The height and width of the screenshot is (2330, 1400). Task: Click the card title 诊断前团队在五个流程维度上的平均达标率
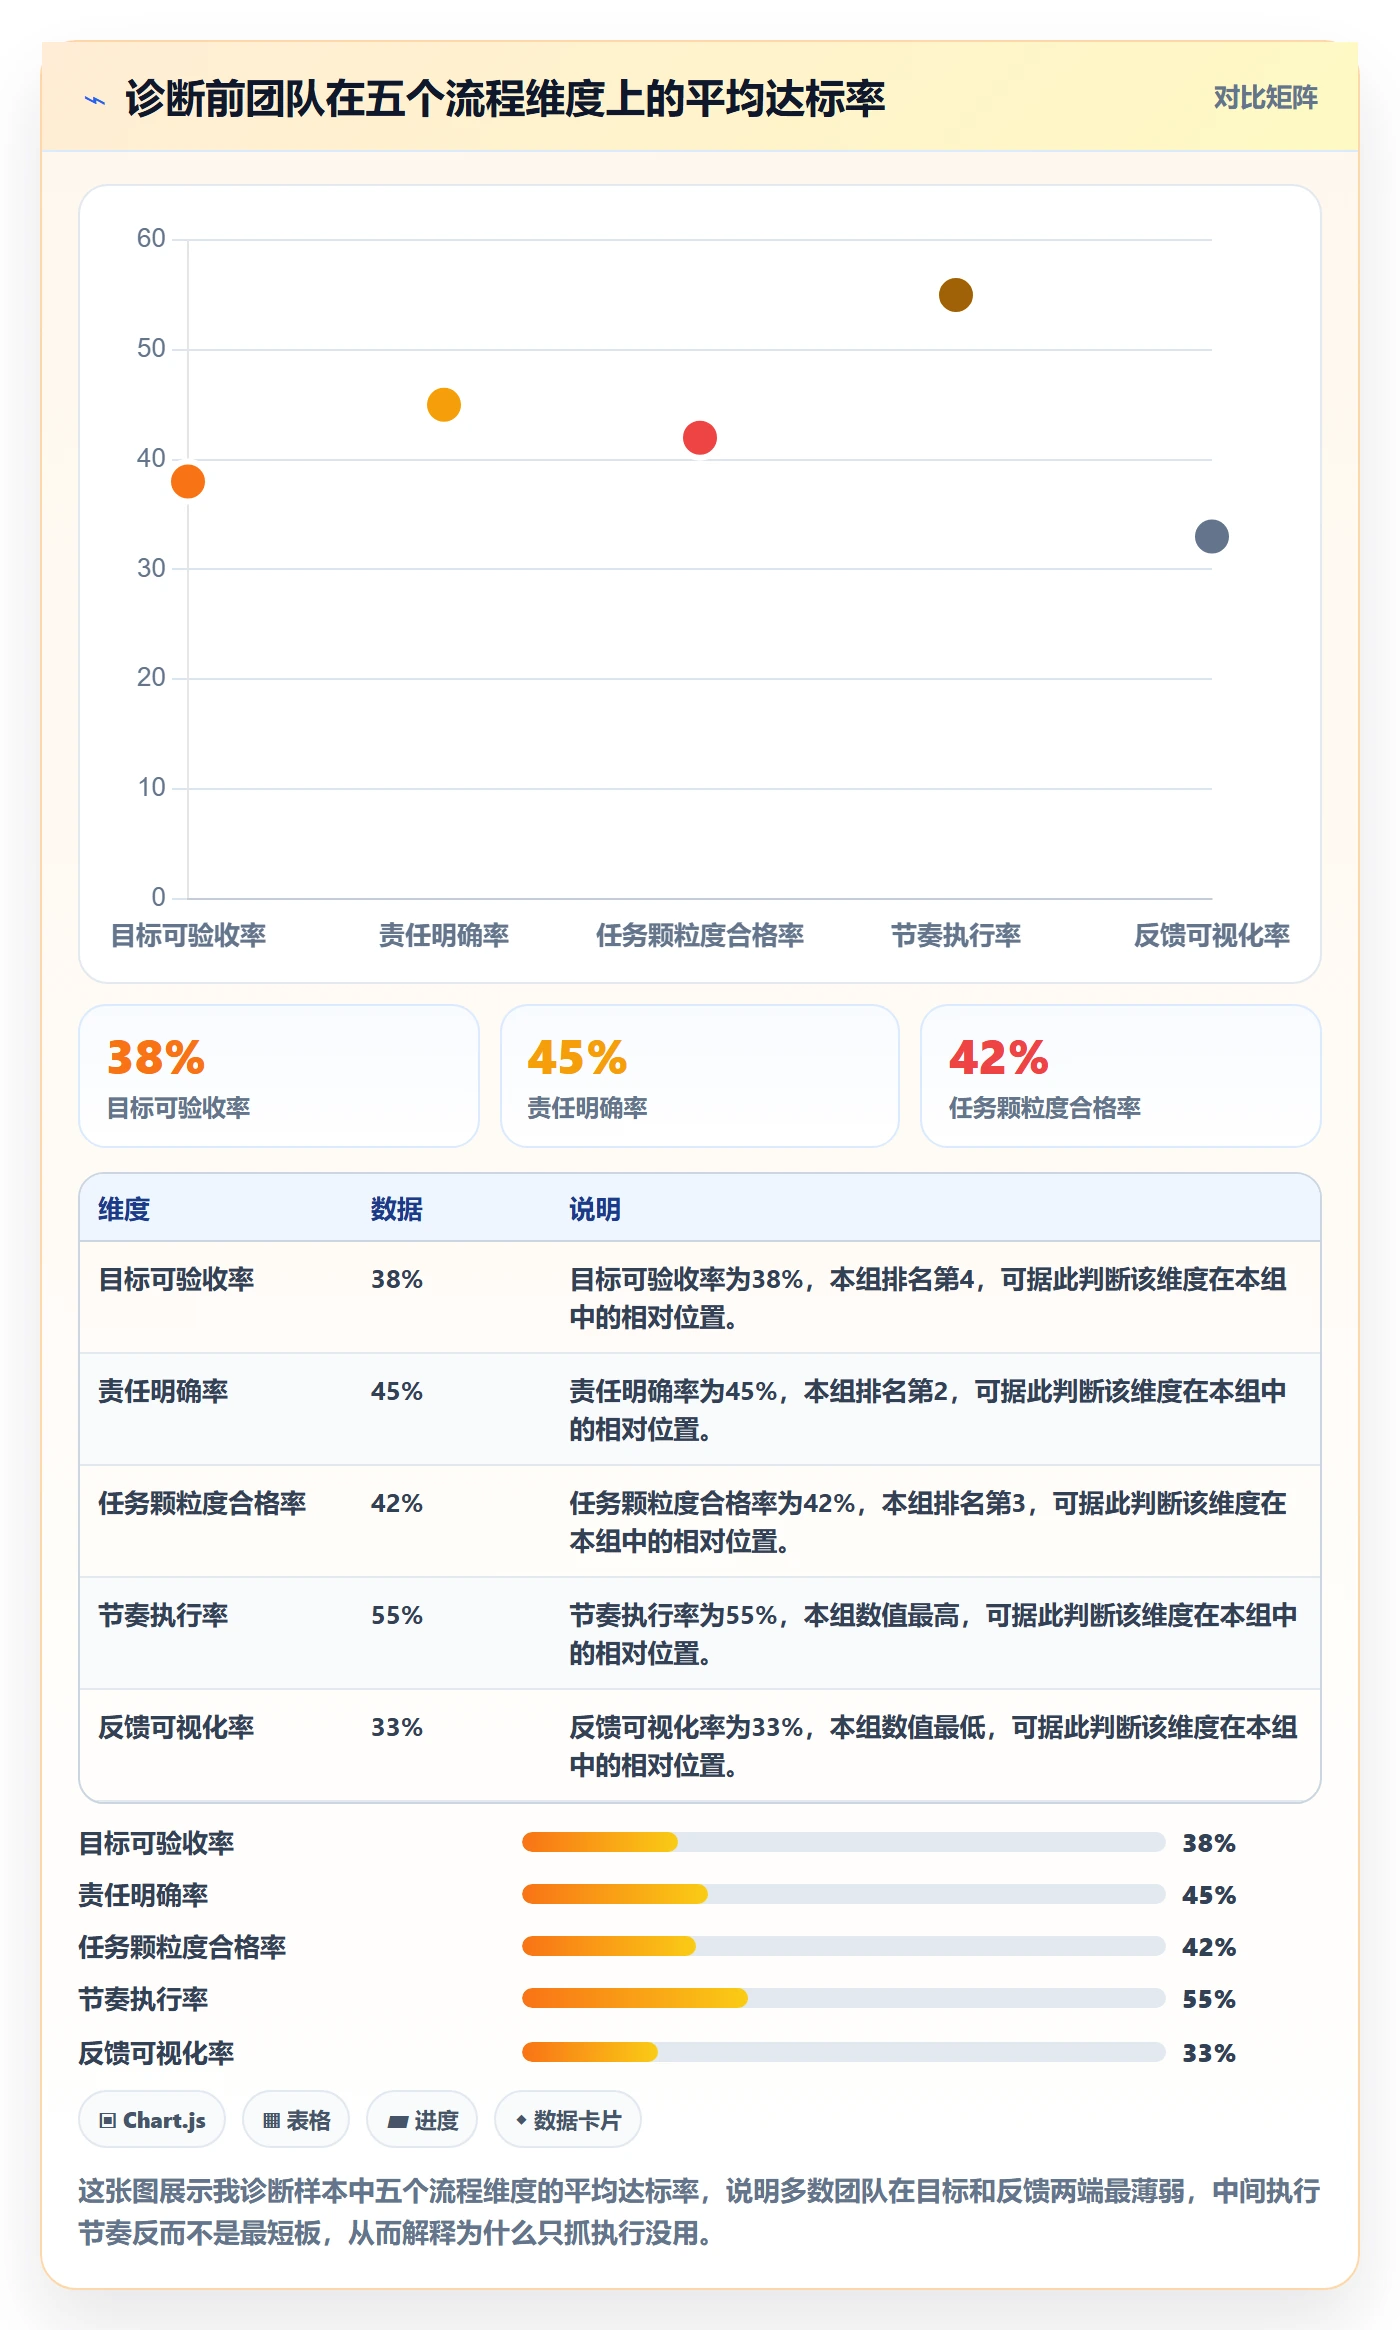tap(505, 99)
